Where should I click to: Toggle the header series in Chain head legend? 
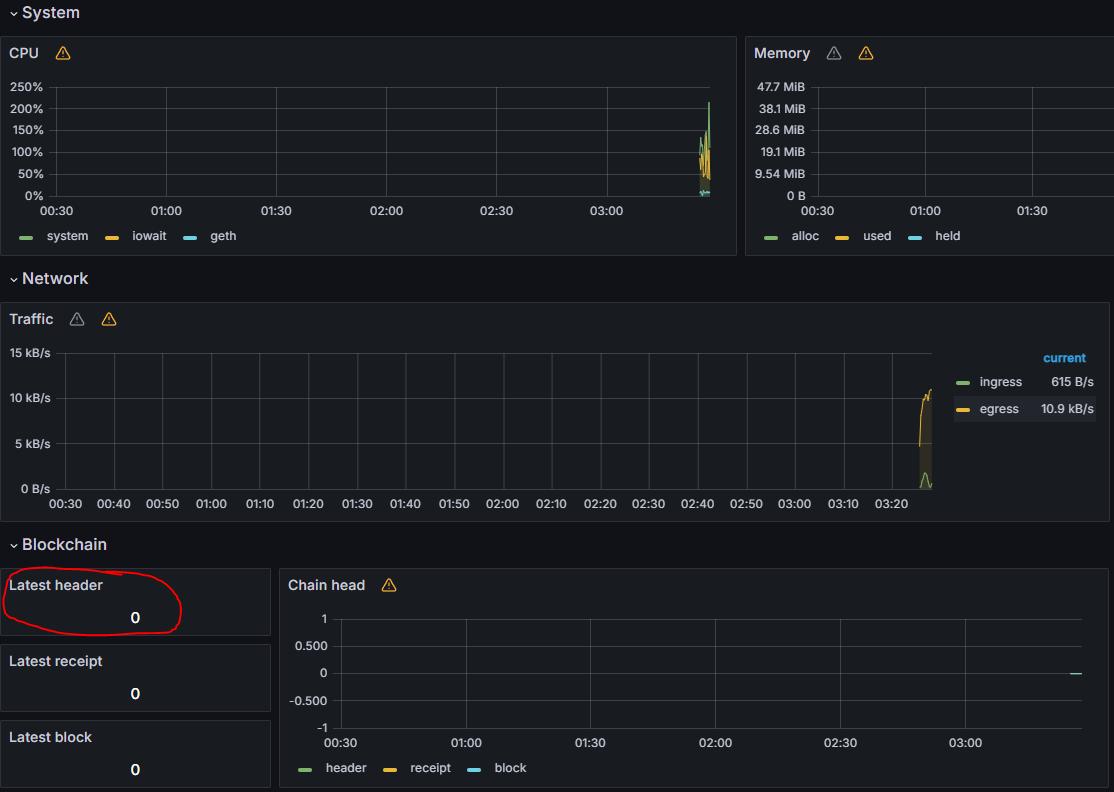click(346, 768)
